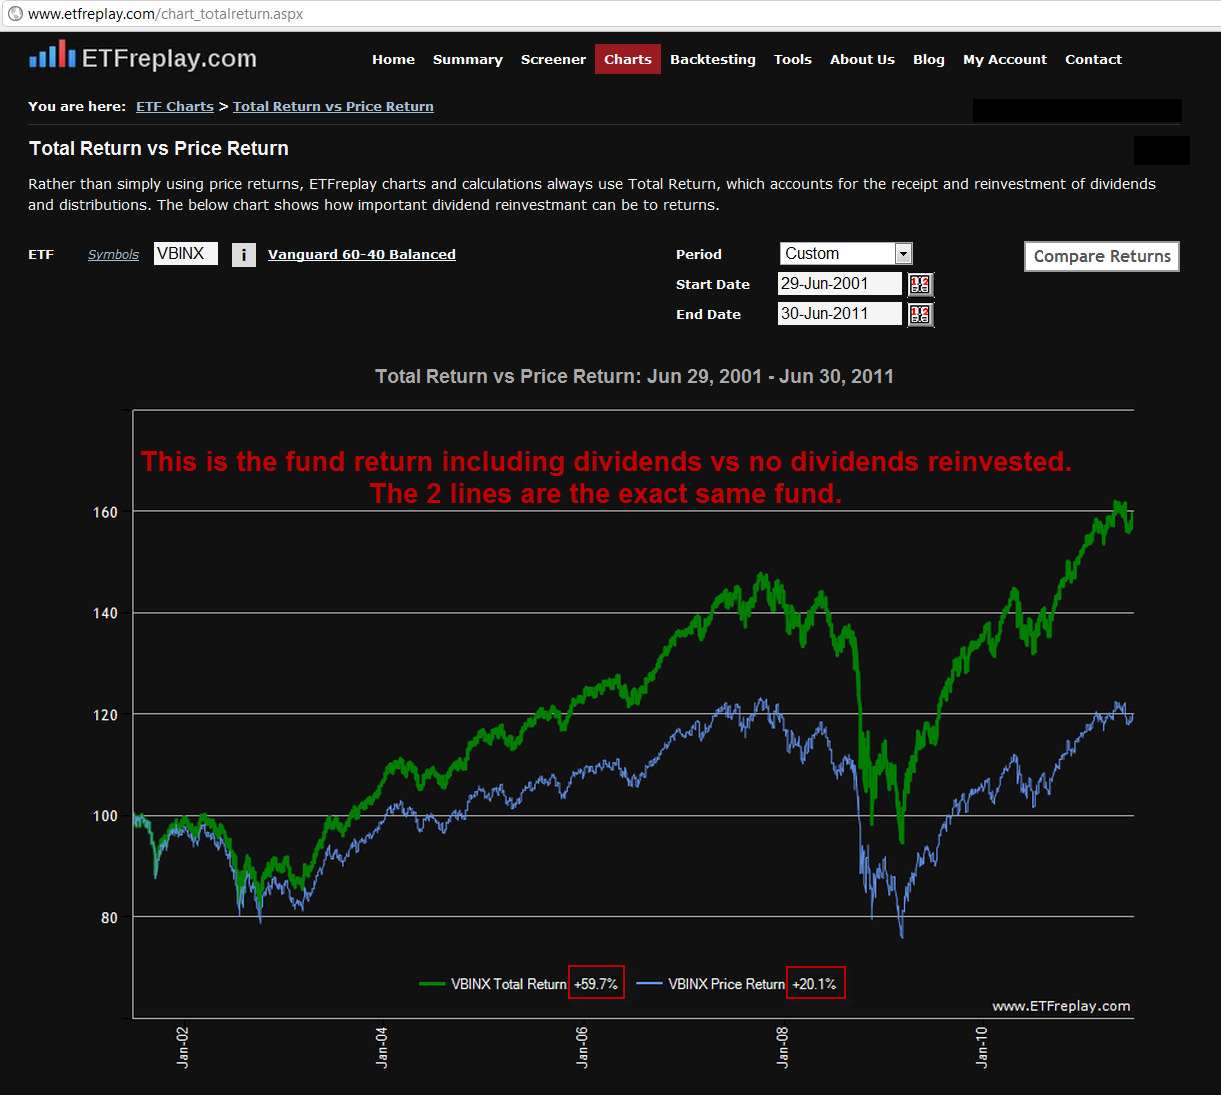The height and width of the screenshot is (1095, 1221).
Task: Open the End Date calendar picker
Action: [920, 314]
